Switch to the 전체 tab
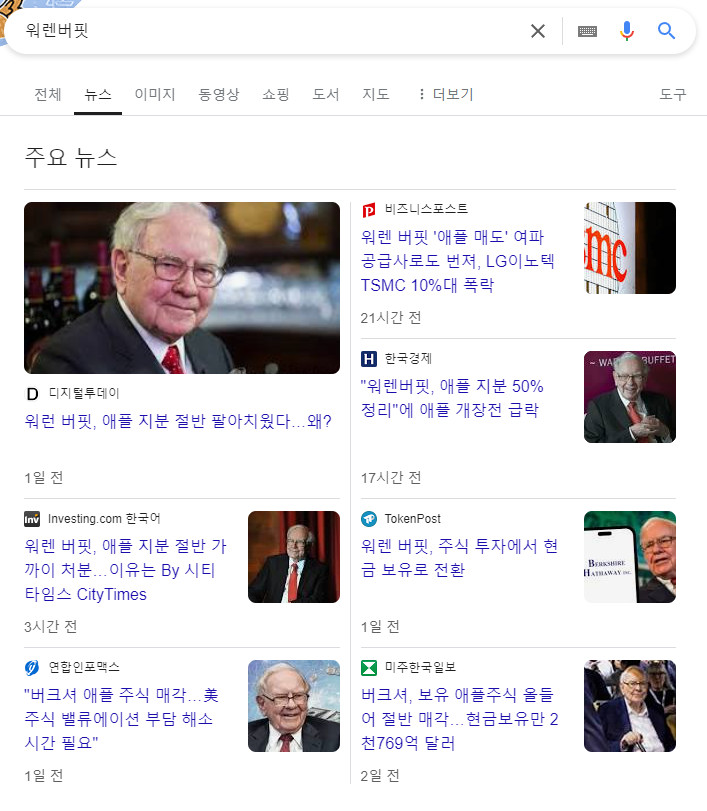 click(x=48, y=94)
